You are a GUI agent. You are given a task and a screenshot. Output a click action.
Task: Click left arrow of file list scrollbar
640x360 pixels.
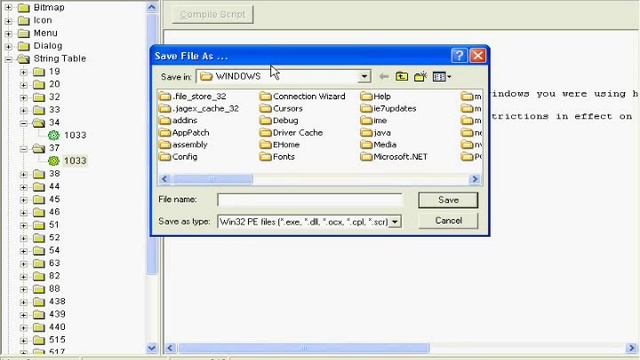click(x=165, y=179)
